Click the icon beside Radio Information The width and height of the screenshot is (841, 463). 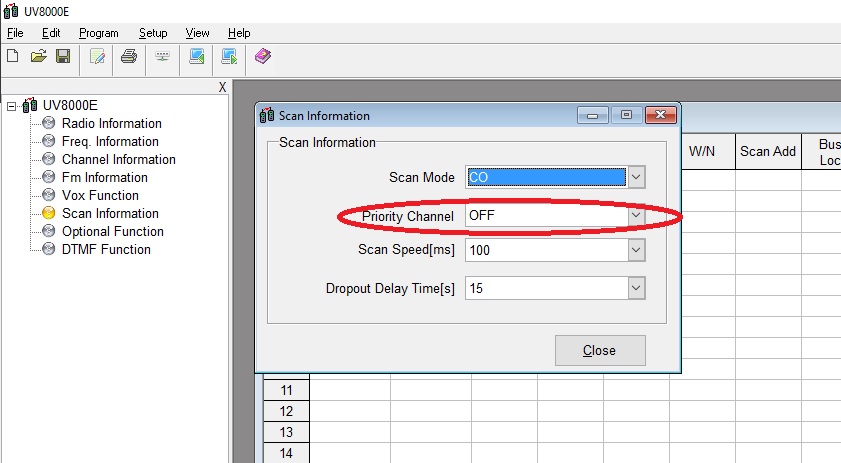coord(49,123)
